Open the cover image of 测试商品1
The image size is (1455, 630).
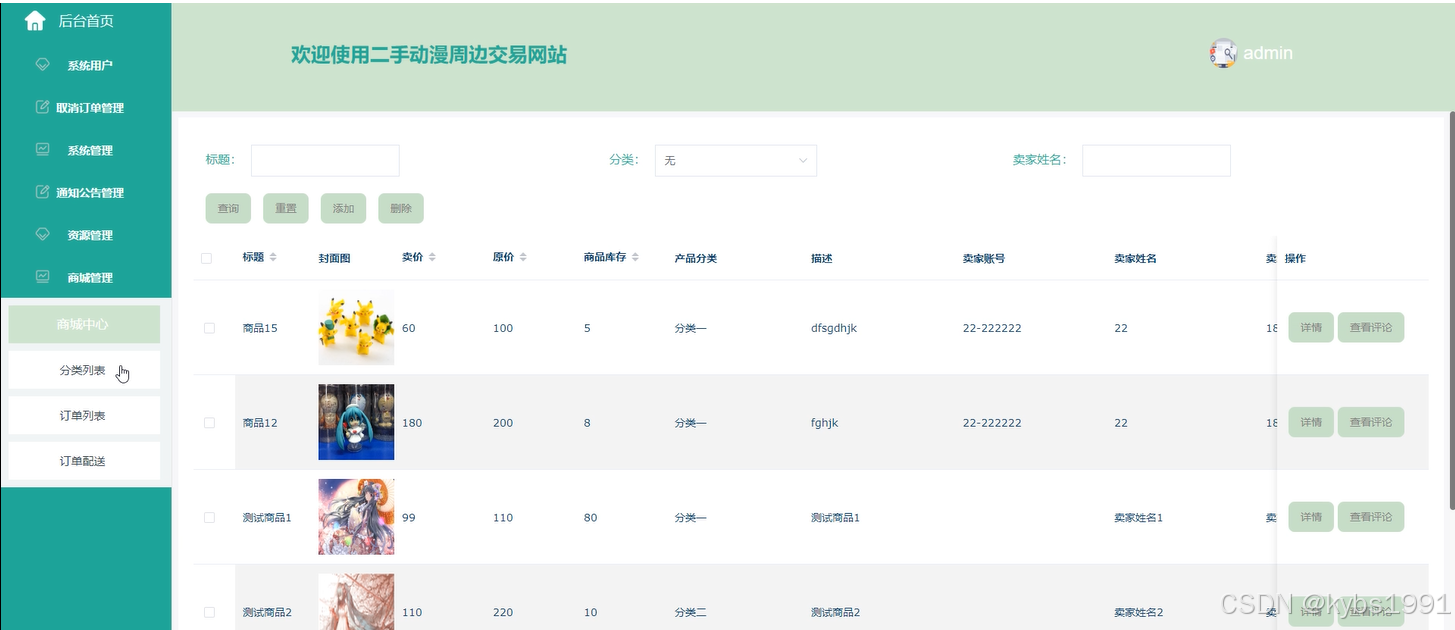356,517
